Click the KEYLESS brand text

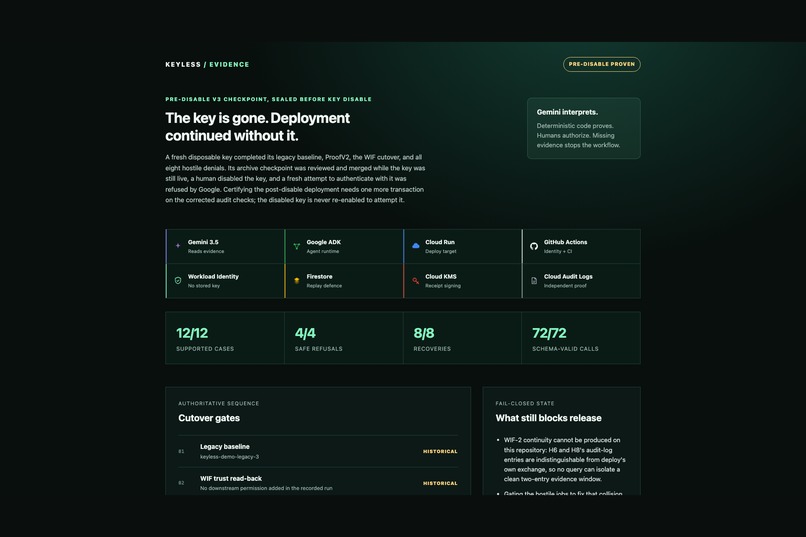coord(183,64)
